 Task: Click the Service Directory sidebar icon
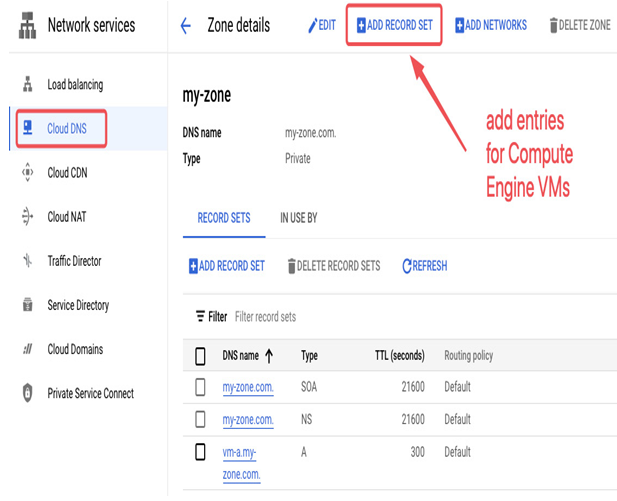(x=28, y=304)
